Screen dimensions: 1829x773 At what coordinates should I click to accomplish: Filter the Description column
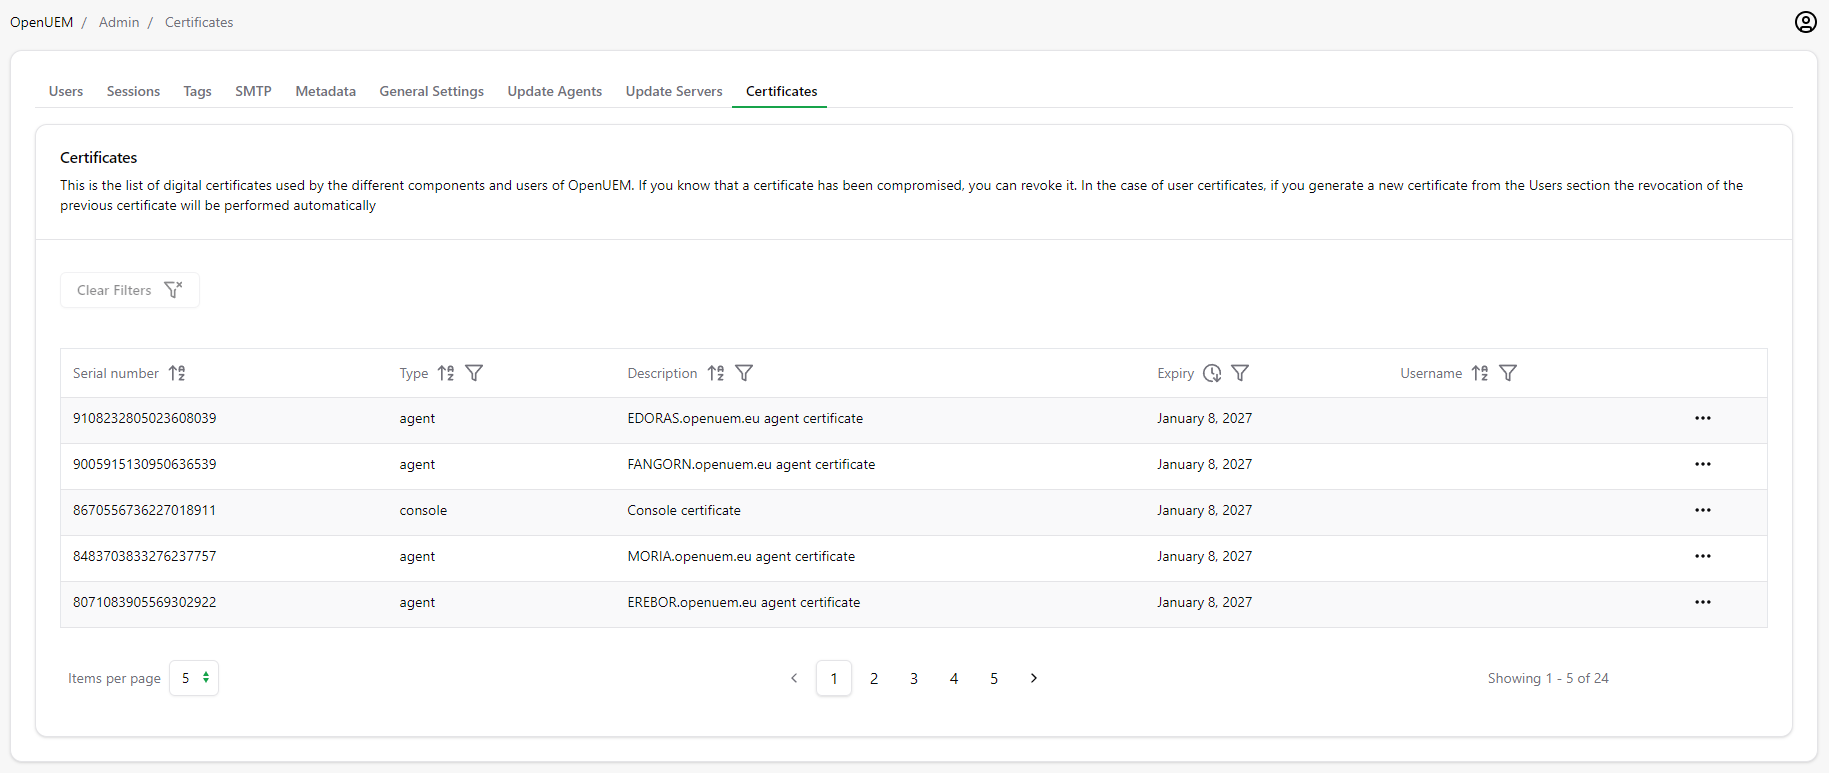tap(744, 373)
